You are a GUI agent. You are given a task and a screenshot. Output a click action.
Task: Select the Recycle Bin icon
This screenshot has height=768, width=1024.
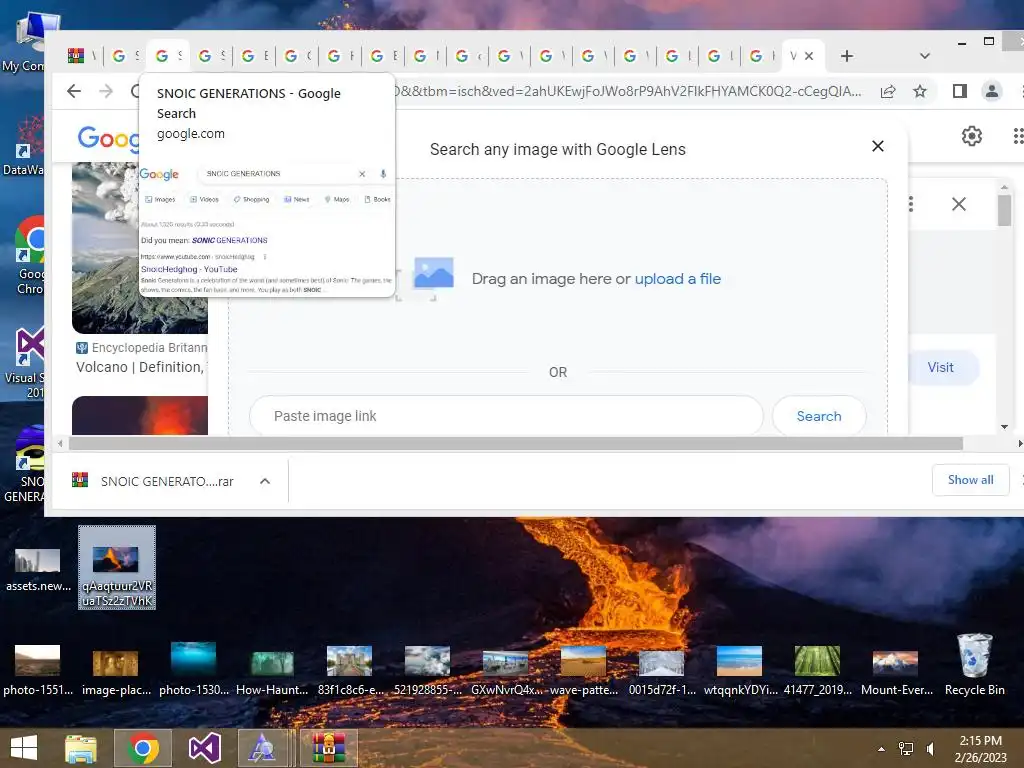coord(974,665)
